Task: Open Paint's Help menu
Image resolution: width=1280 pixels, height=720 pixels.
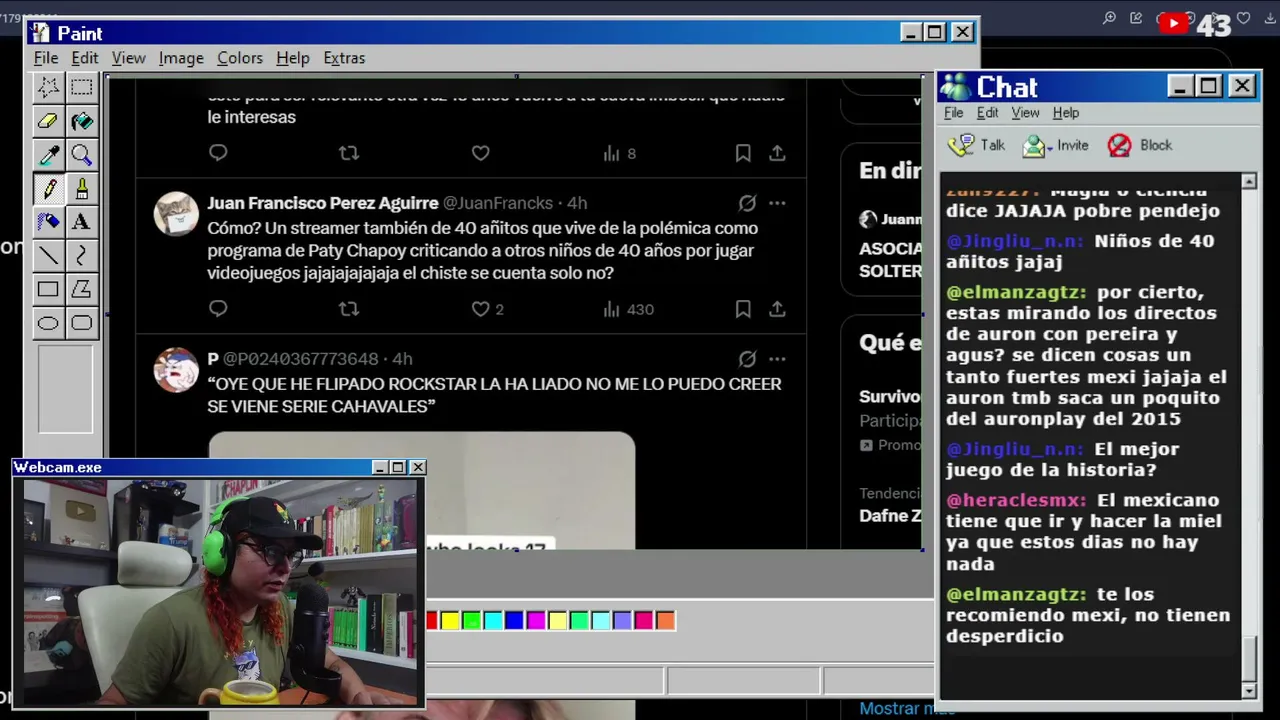Action: pos(293,58)
